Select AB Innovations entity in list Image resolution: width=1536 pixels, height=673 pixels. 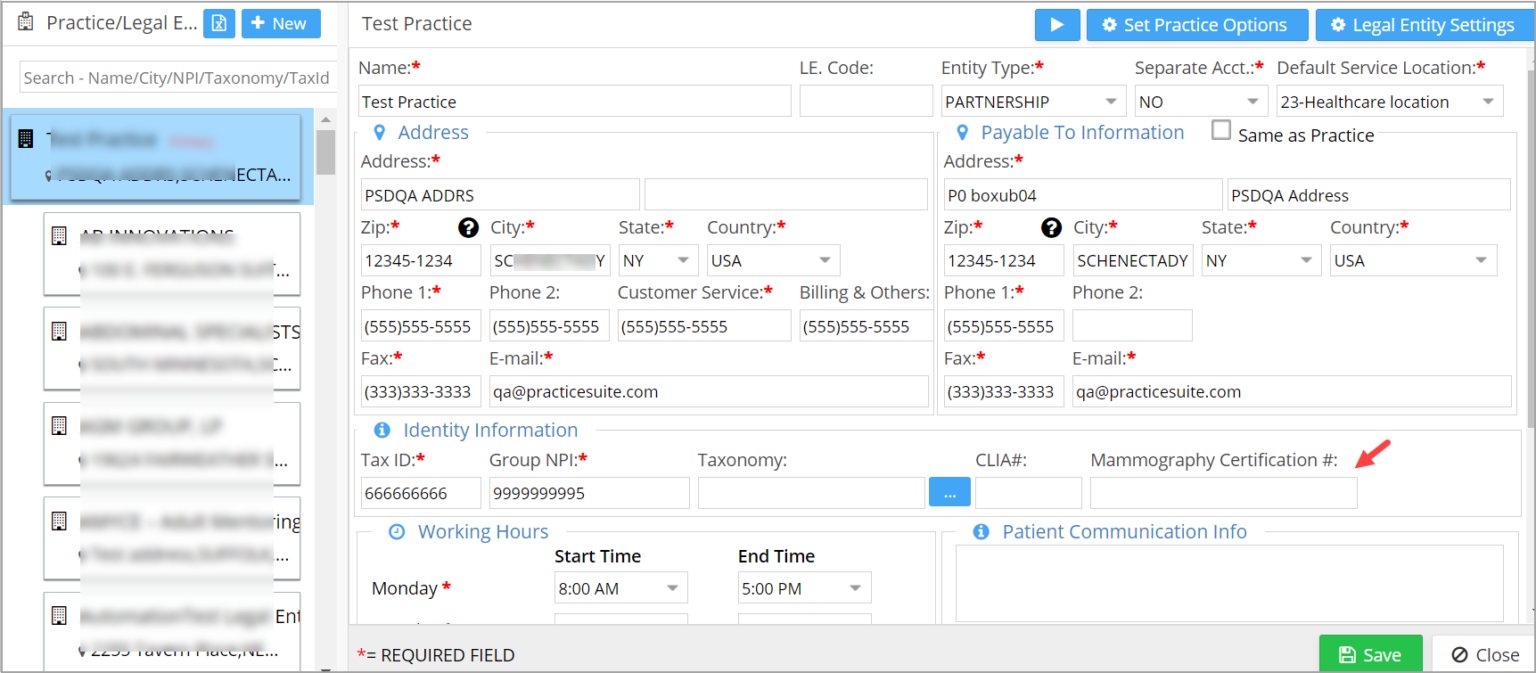point(171,253)
